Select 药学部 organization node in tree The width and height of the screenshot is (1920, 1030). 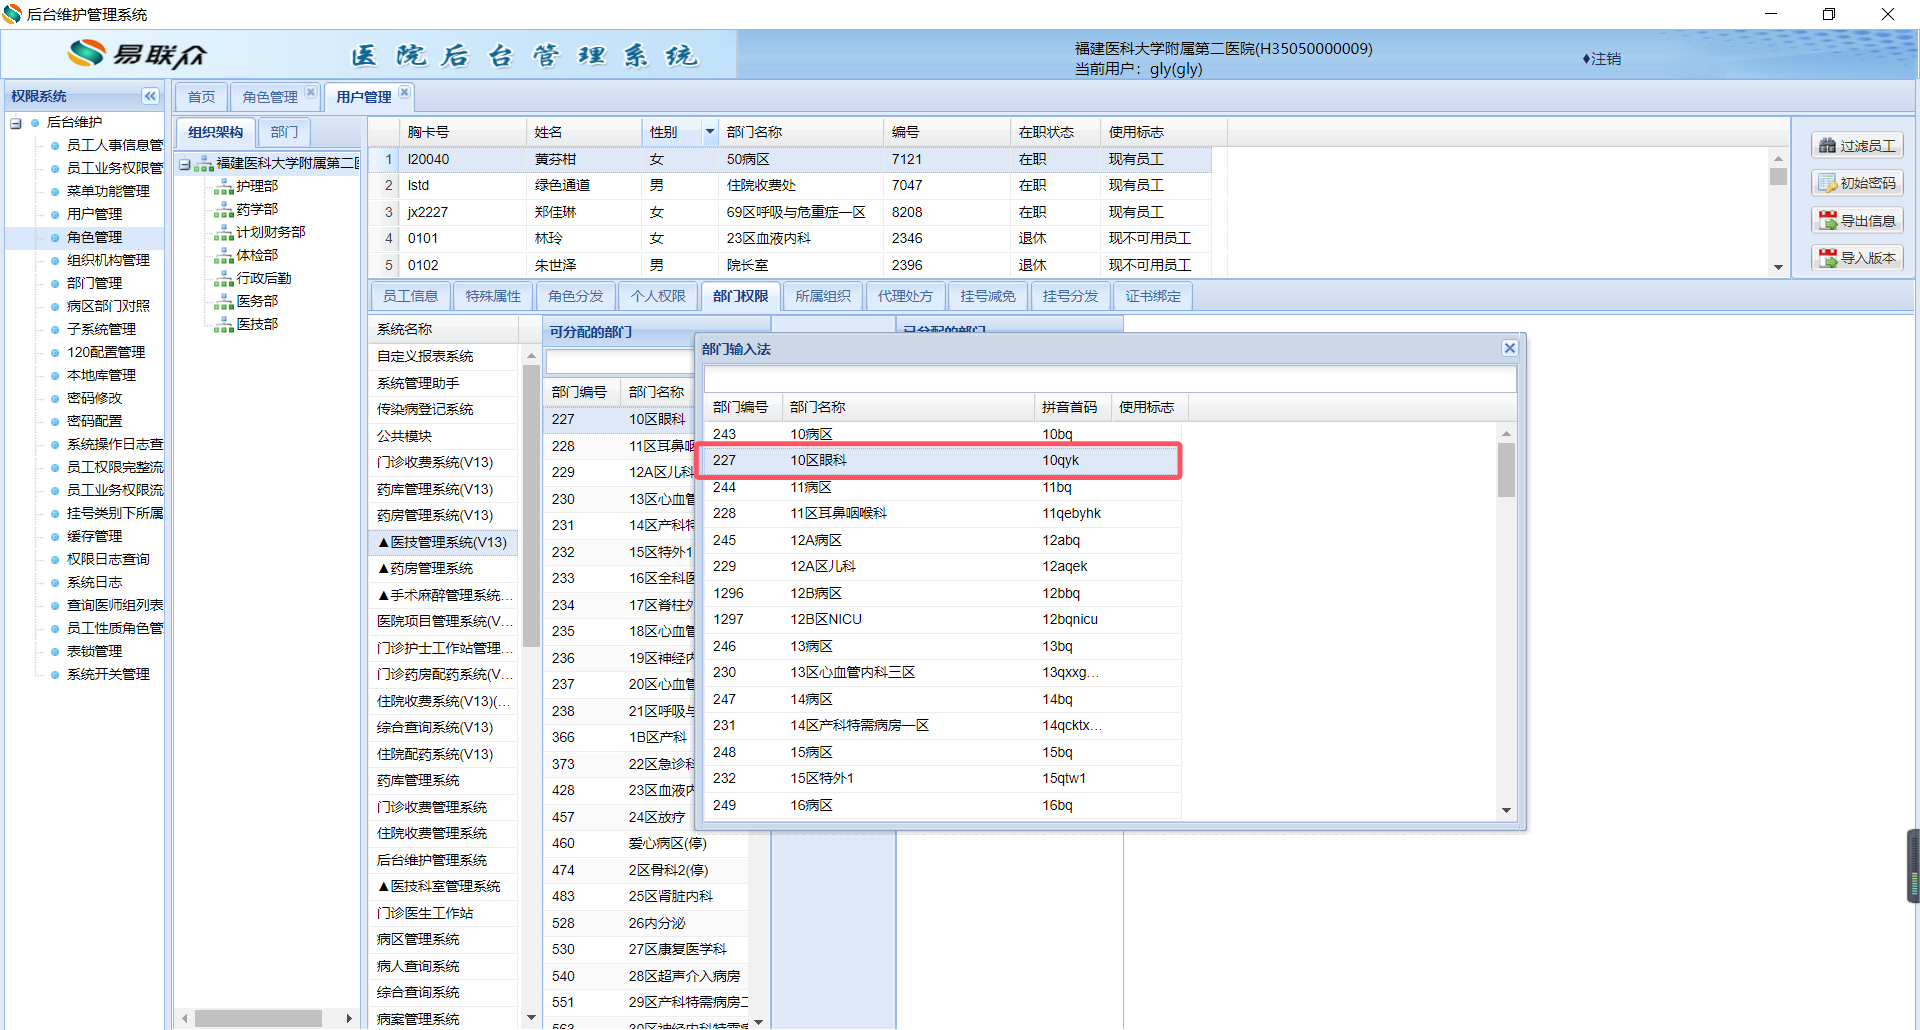257,209
